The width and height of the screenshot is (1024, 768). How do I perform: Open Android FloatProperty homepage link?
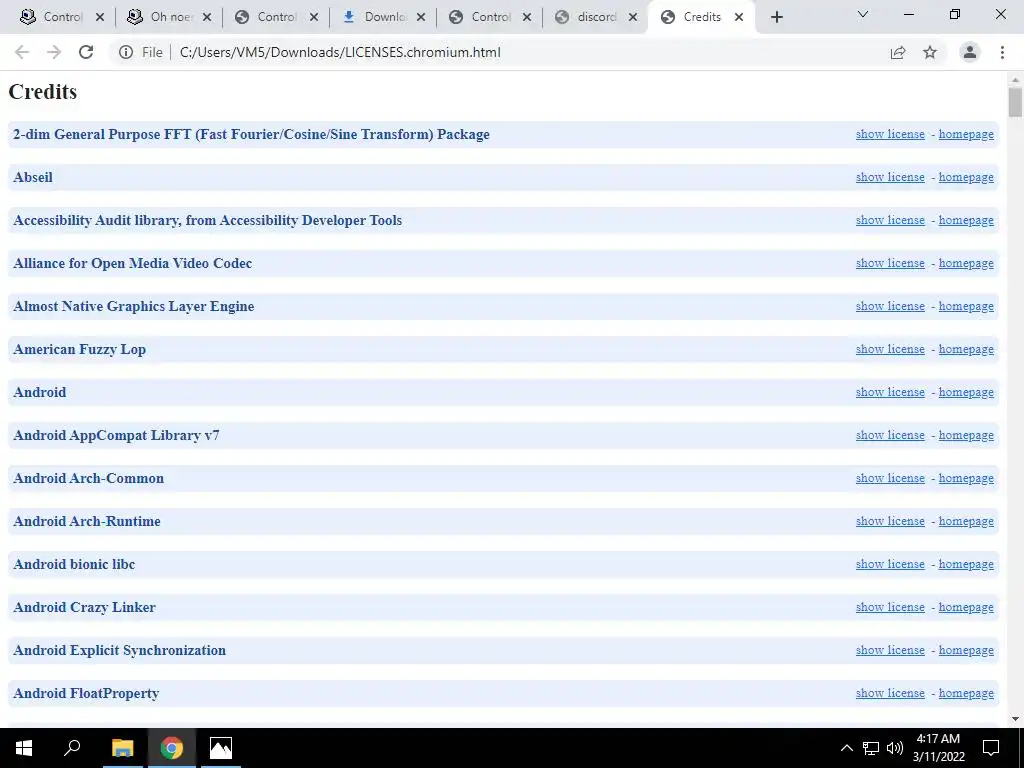tap(966, 694)
